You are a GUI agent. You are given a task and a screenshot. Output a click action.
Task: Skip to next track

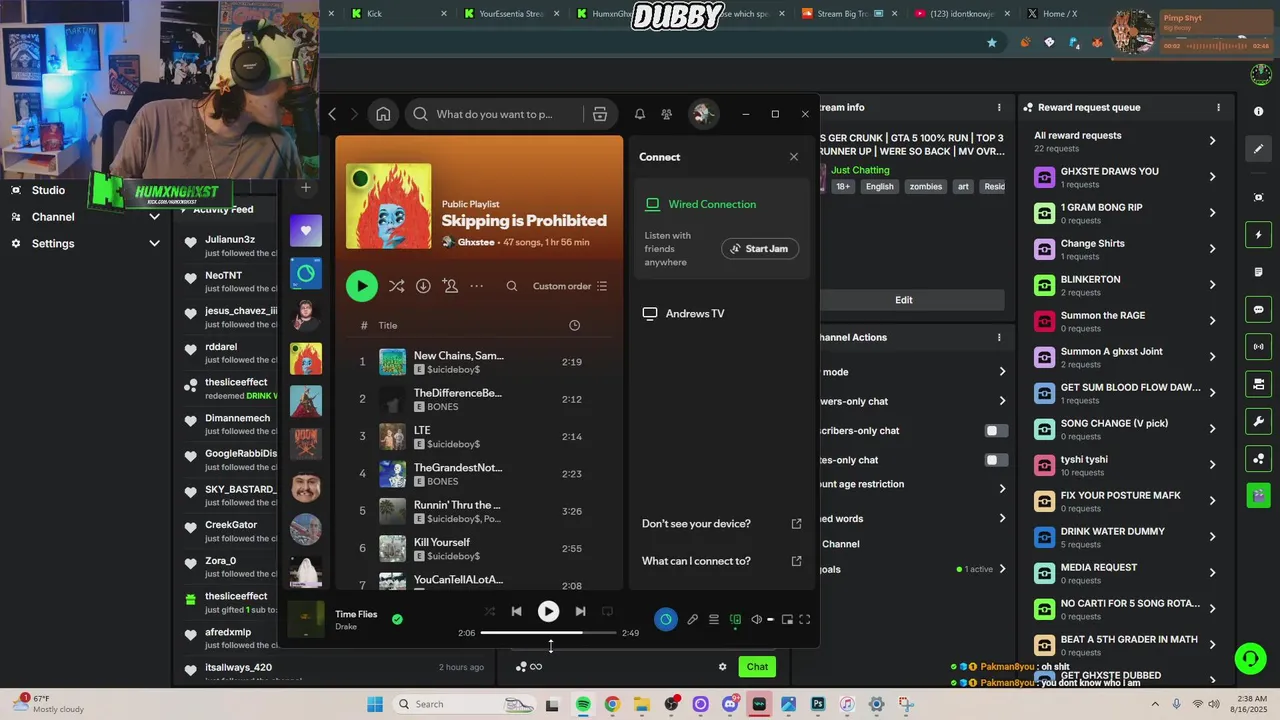point(580,611)
